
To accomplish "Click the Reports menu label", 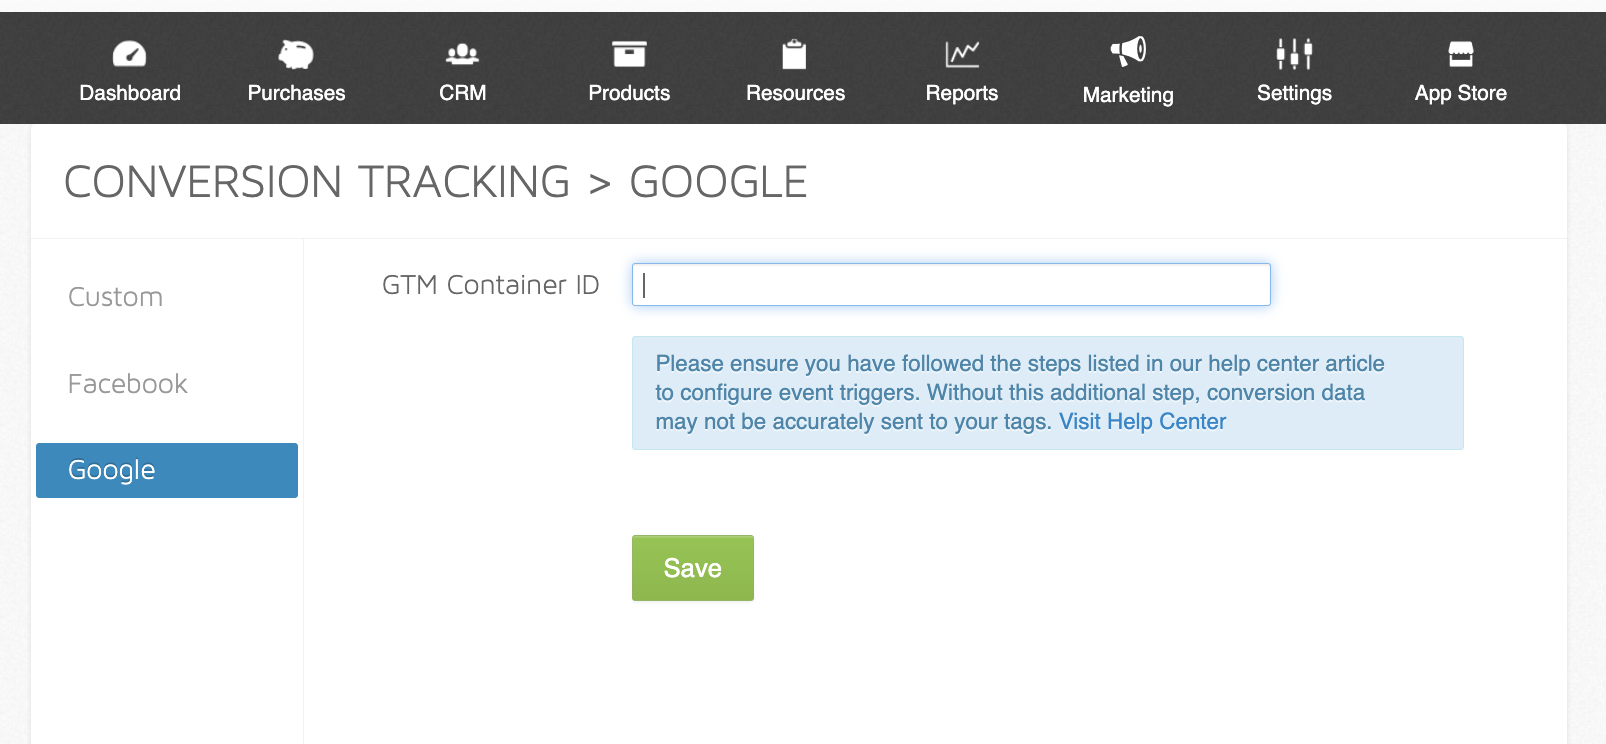I will (962, 93).
